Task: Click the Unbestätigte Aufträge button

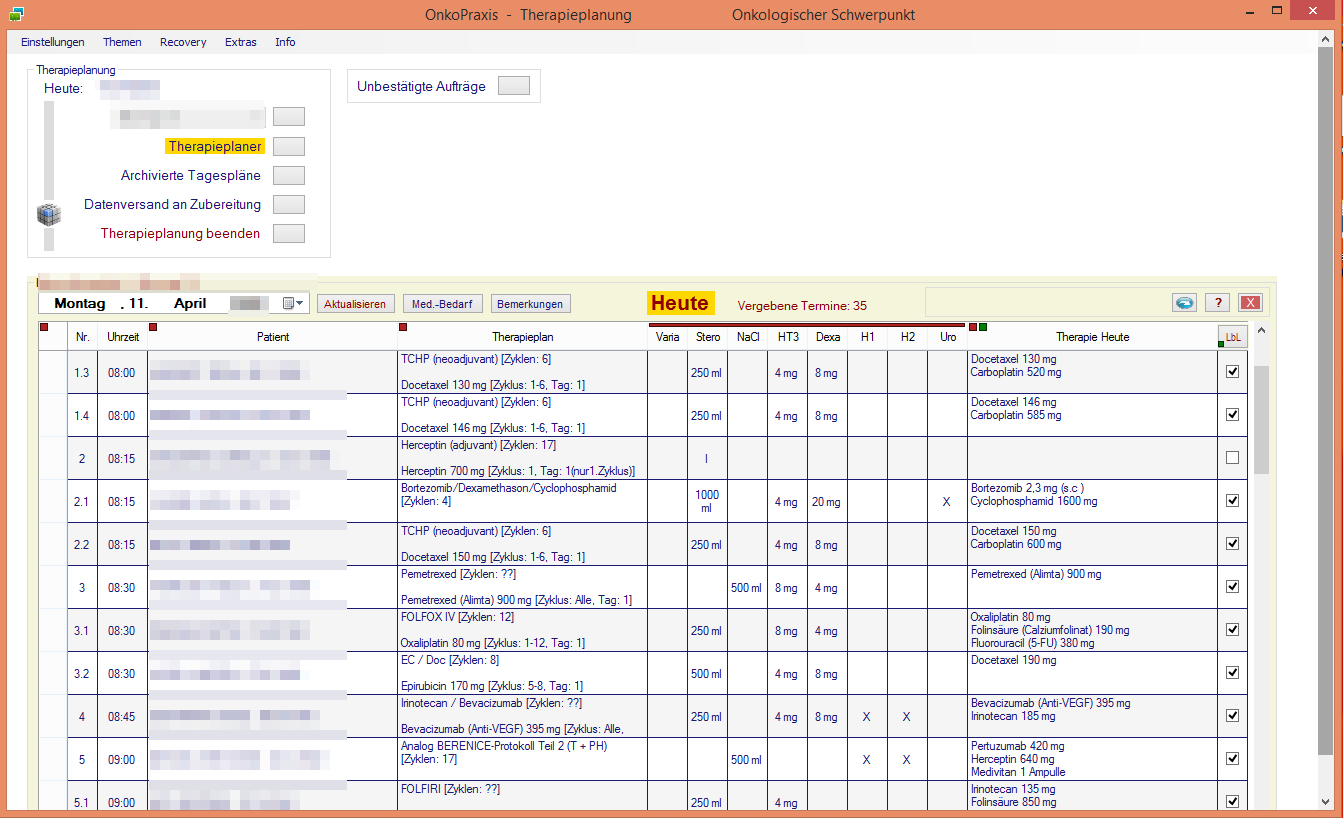Action: pyautogui.click(x=513, y=86)
